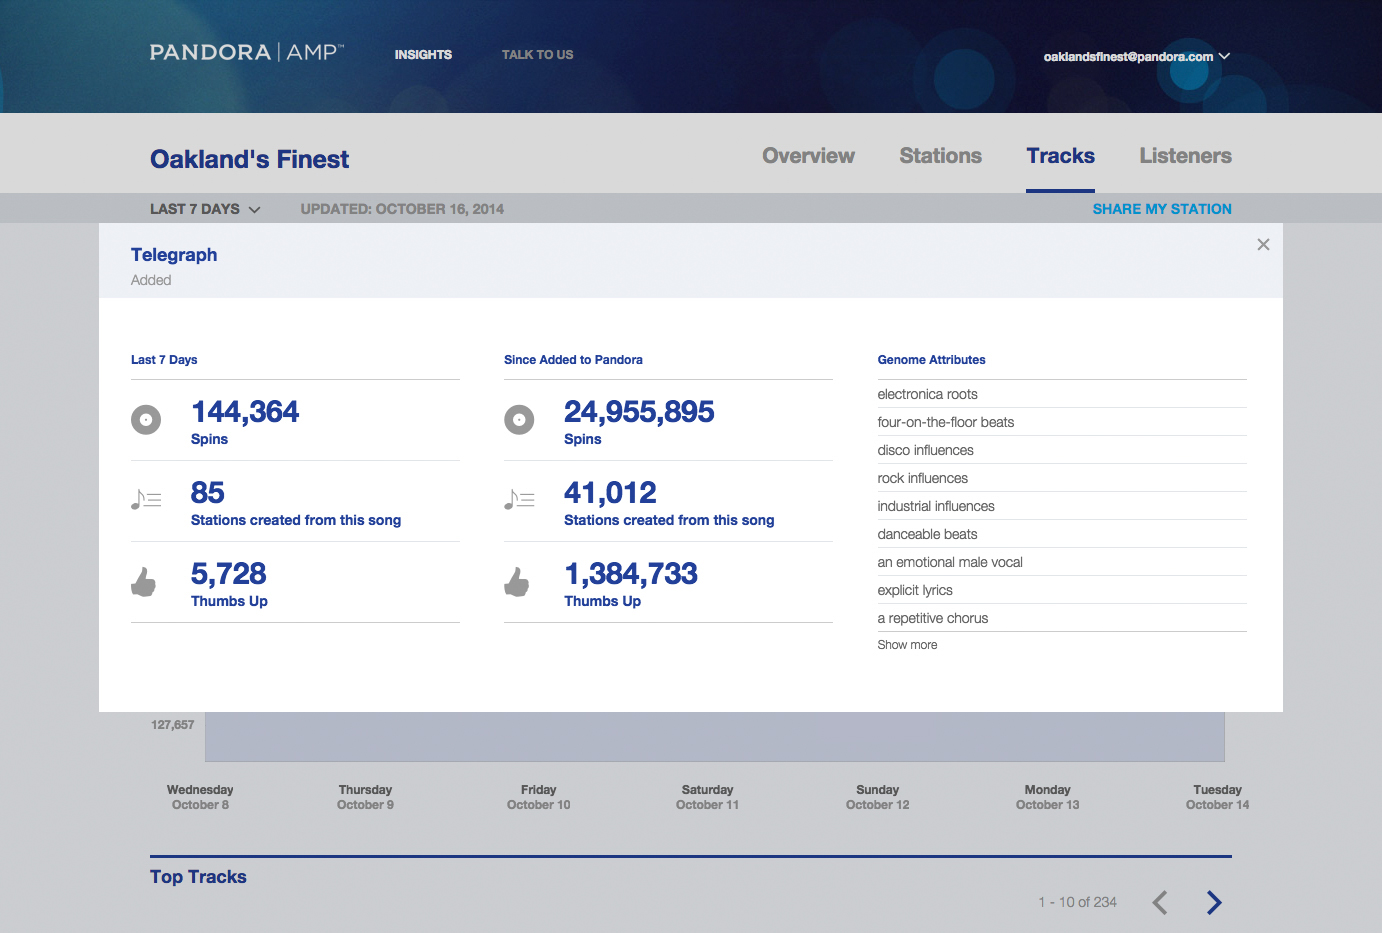Expand the genome attributes with Show more
This screenshot has height=933, width=1382.
pyautogui.click(x=907, y=645)
